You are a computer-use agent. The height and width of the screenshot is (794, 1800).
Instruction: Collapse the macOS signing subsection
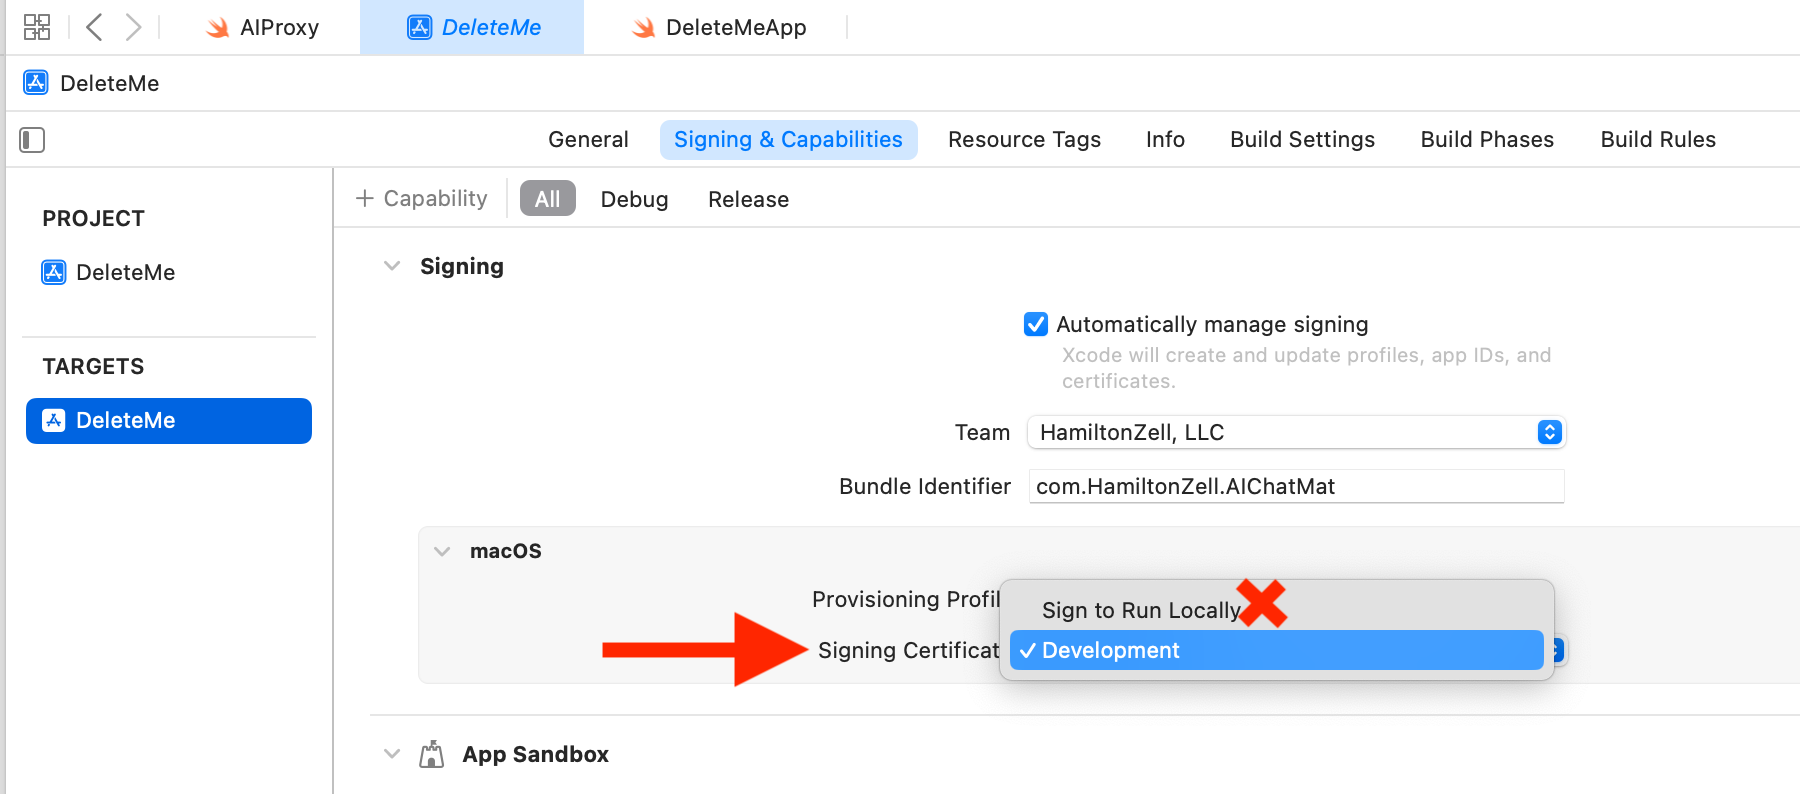(x=442, y=551)
